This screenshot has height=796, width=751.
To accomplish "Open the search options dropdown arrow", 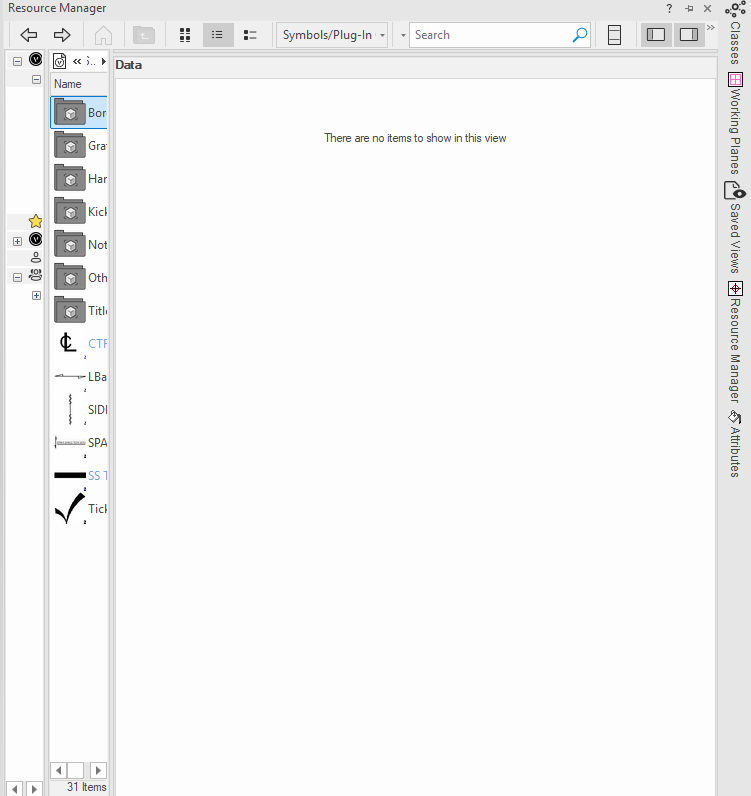I will click(x=403, y=35).
